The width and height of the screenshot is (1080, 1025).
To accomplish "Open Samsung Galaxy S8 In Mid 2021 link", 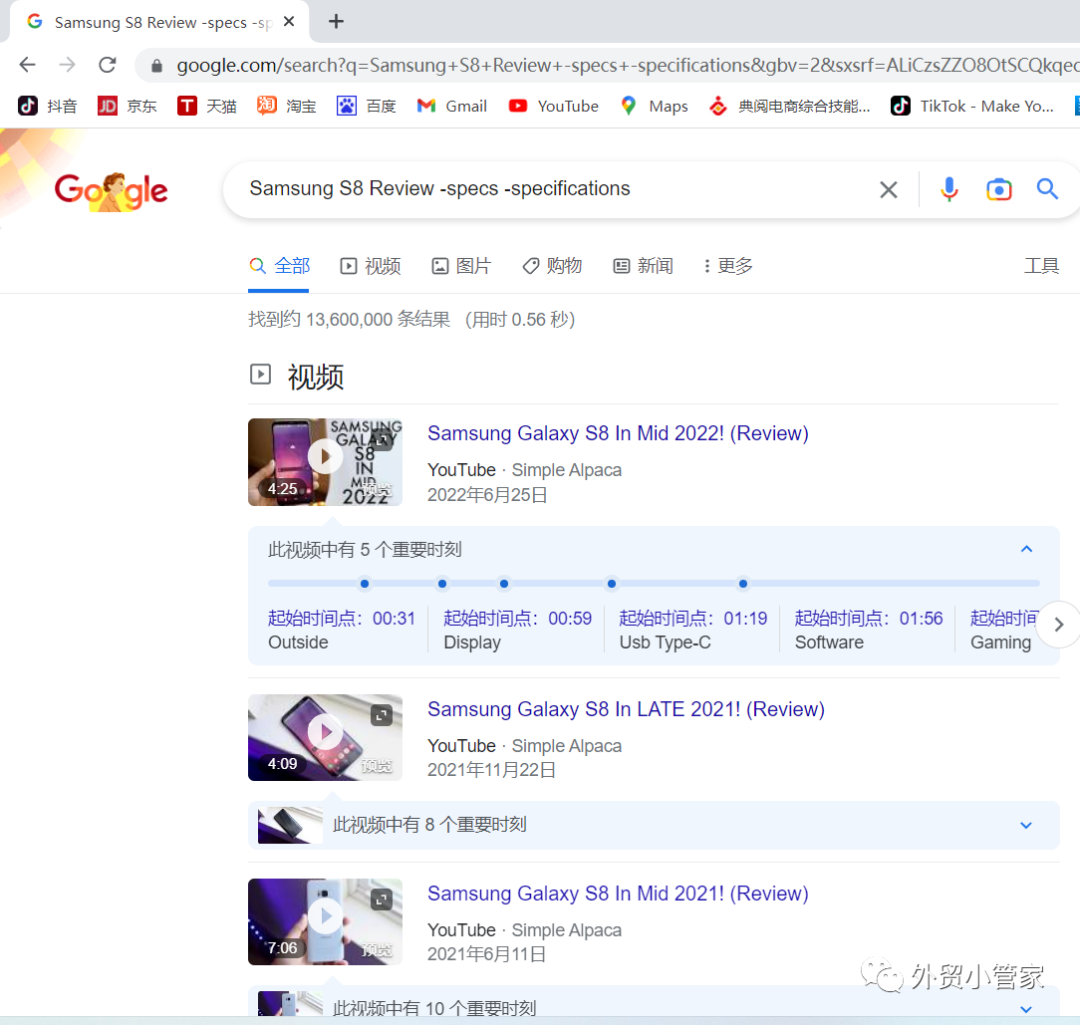I will (x=618, y=893).
